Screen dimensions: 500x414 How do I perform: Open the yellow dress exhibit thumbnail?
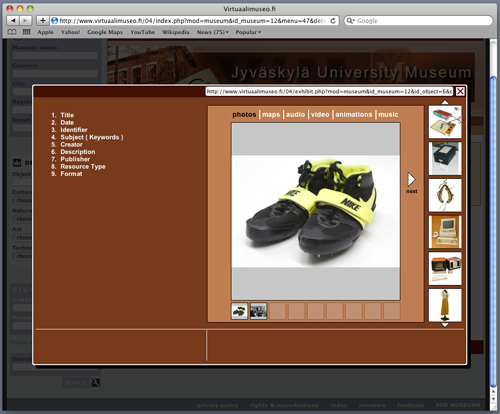coord(445,305)
